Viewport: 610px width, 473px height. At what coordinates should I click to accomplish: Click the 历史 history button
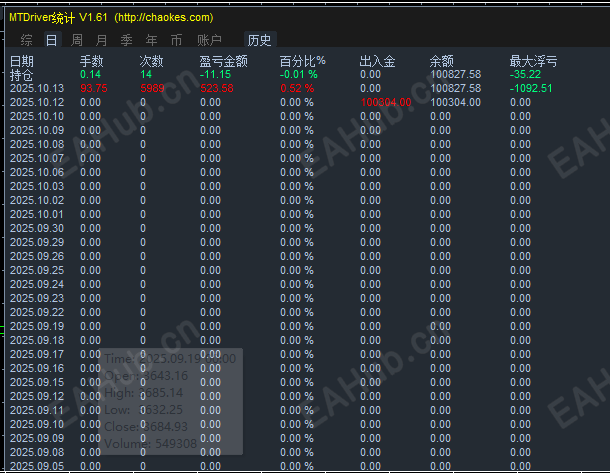(x=259, y=40)
